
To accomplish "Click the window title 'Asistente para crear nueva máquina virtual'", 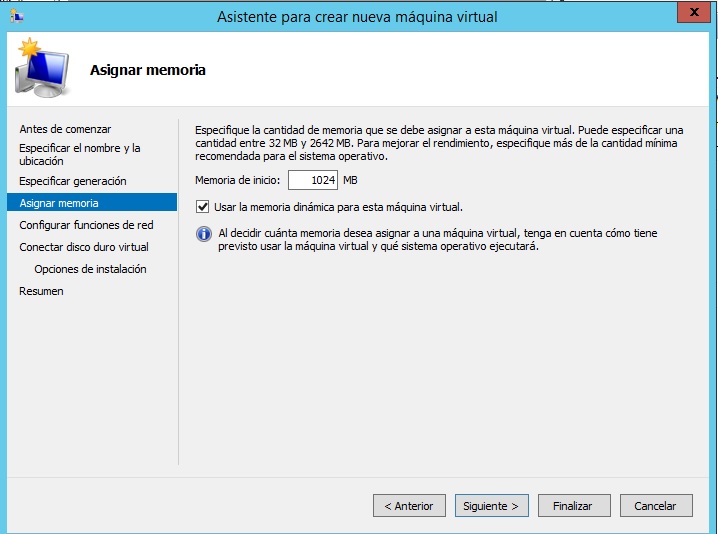I will 357,16.
